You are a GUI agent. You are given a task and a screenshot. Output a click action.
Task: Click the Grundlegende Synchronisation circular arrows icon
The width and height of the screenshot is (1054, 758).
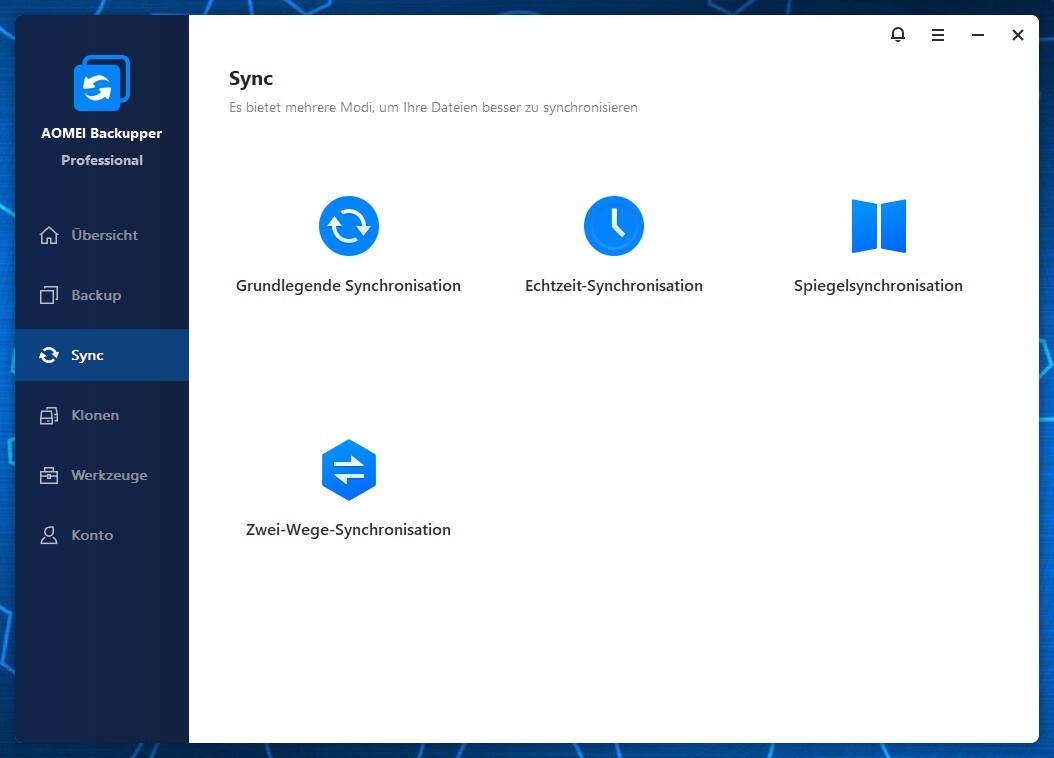(348, 226)
